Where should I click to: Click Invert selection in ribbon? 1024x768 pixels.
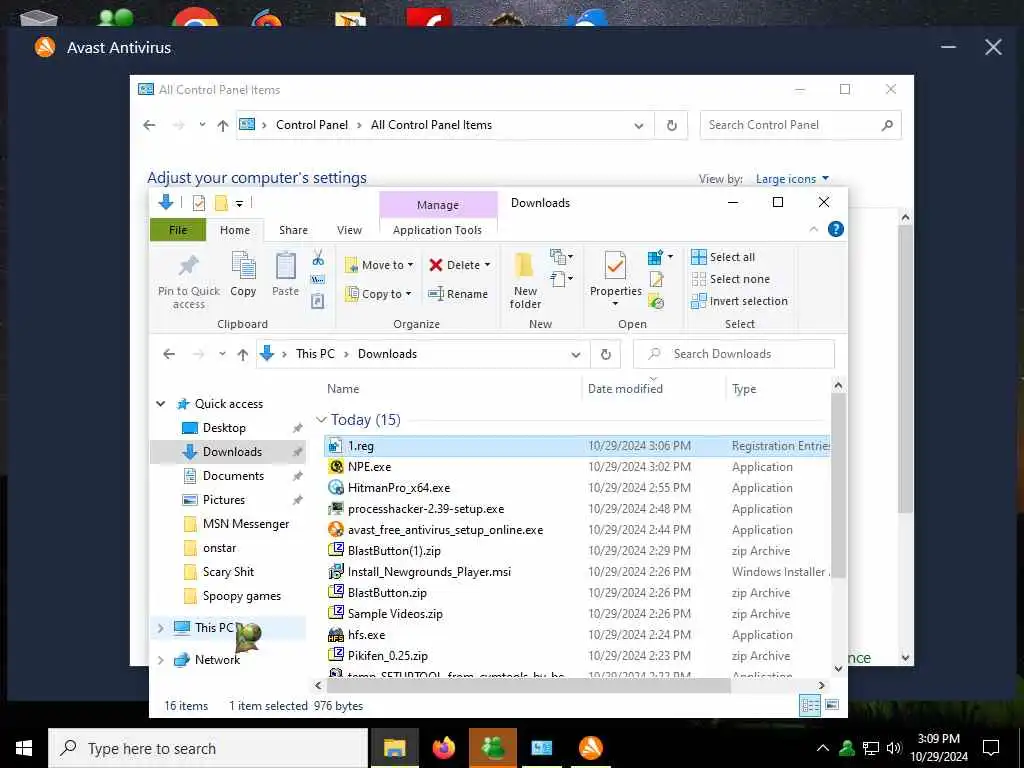[739, 301]
